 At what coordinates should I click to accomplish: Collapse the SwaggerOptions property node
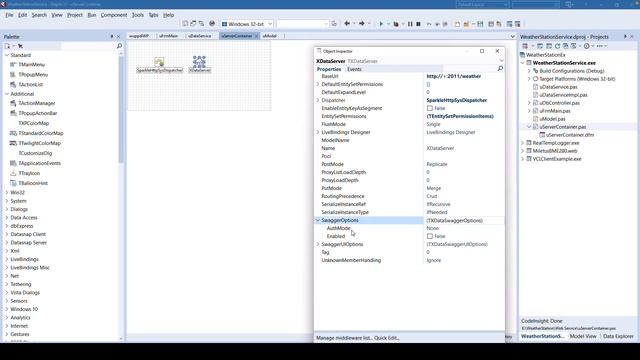click(x=318, y=220)
